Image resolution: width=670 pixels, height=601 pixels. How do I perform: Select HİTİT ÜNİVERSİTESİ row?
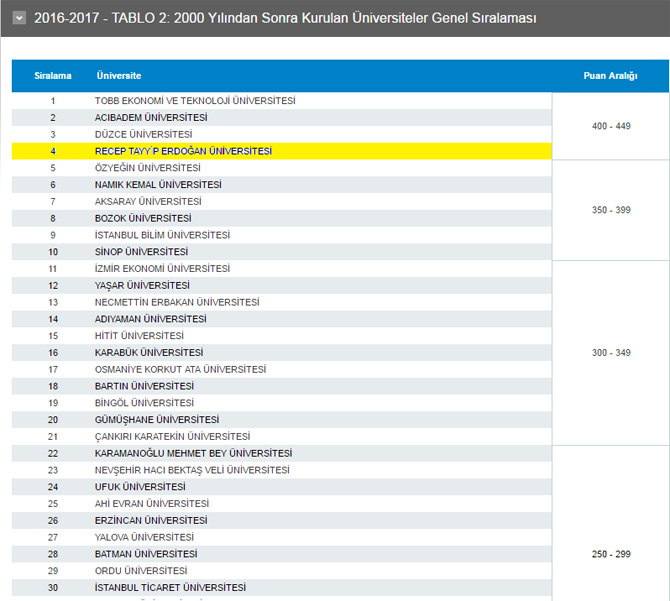click(x=282, y=336)
